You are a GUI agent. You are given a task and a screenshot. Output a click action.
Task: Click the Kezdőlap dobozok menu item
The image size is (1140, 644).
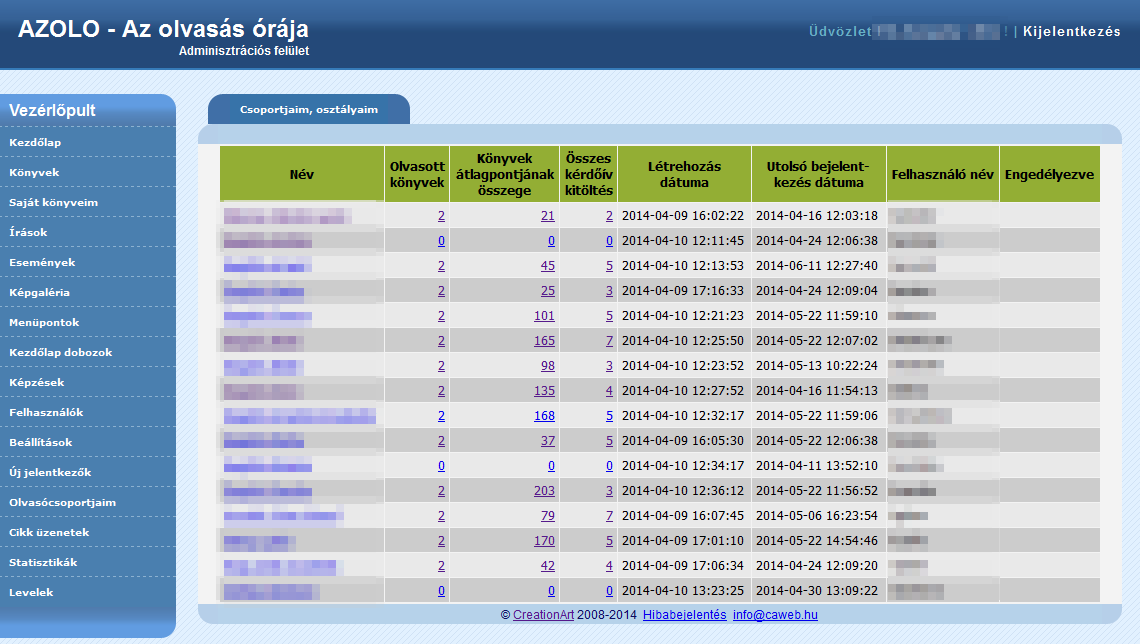pos(61,352)
